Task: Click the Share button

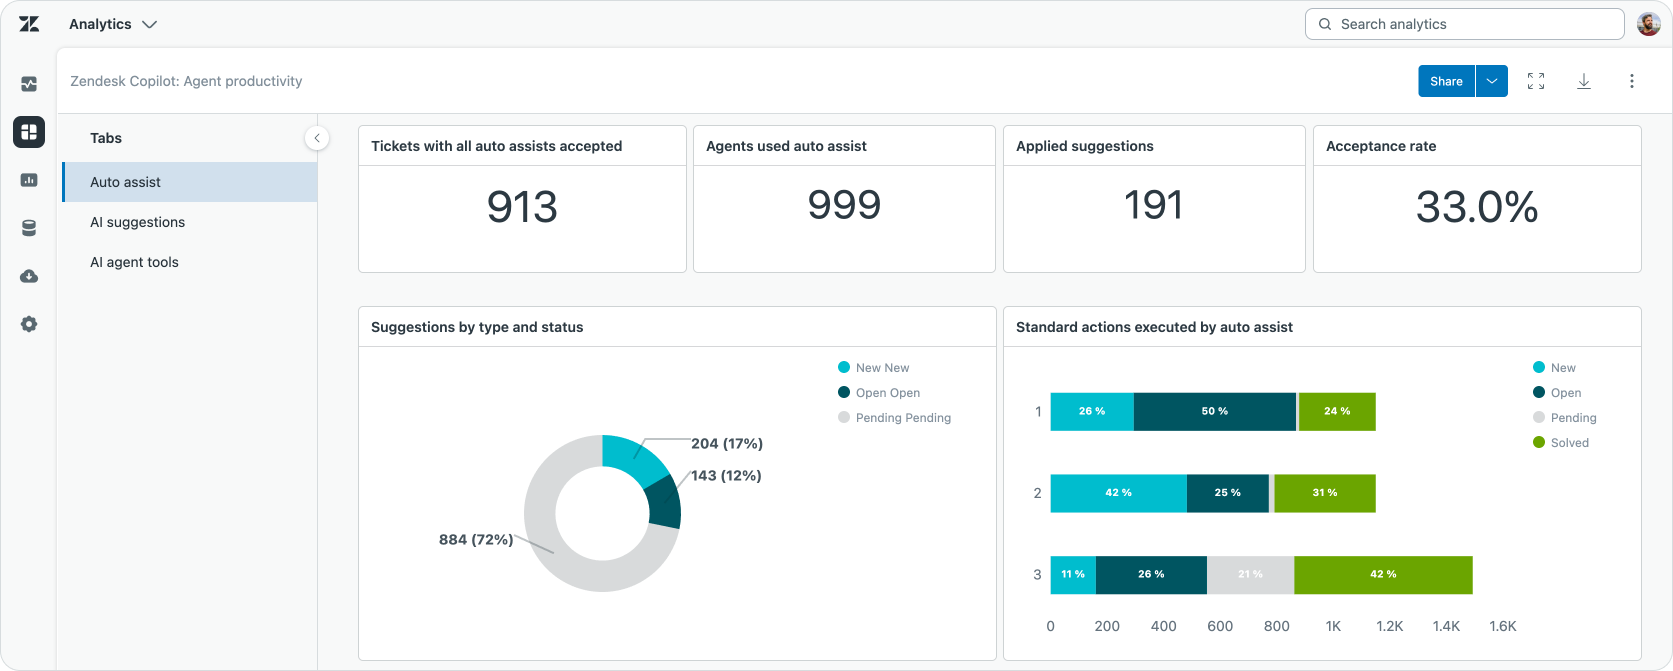Action: click(1446, 81)
